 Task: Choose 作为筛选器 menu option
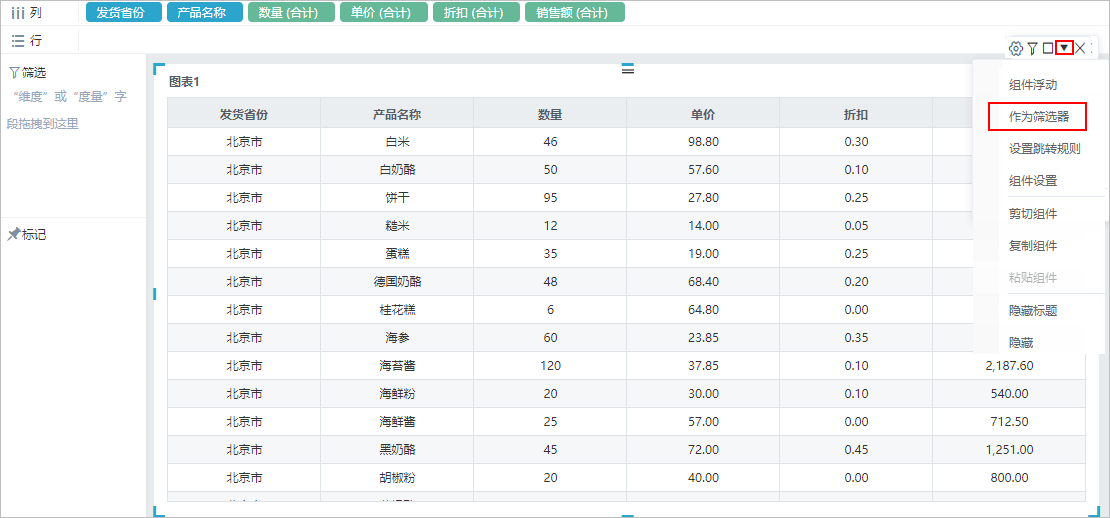1037,117
